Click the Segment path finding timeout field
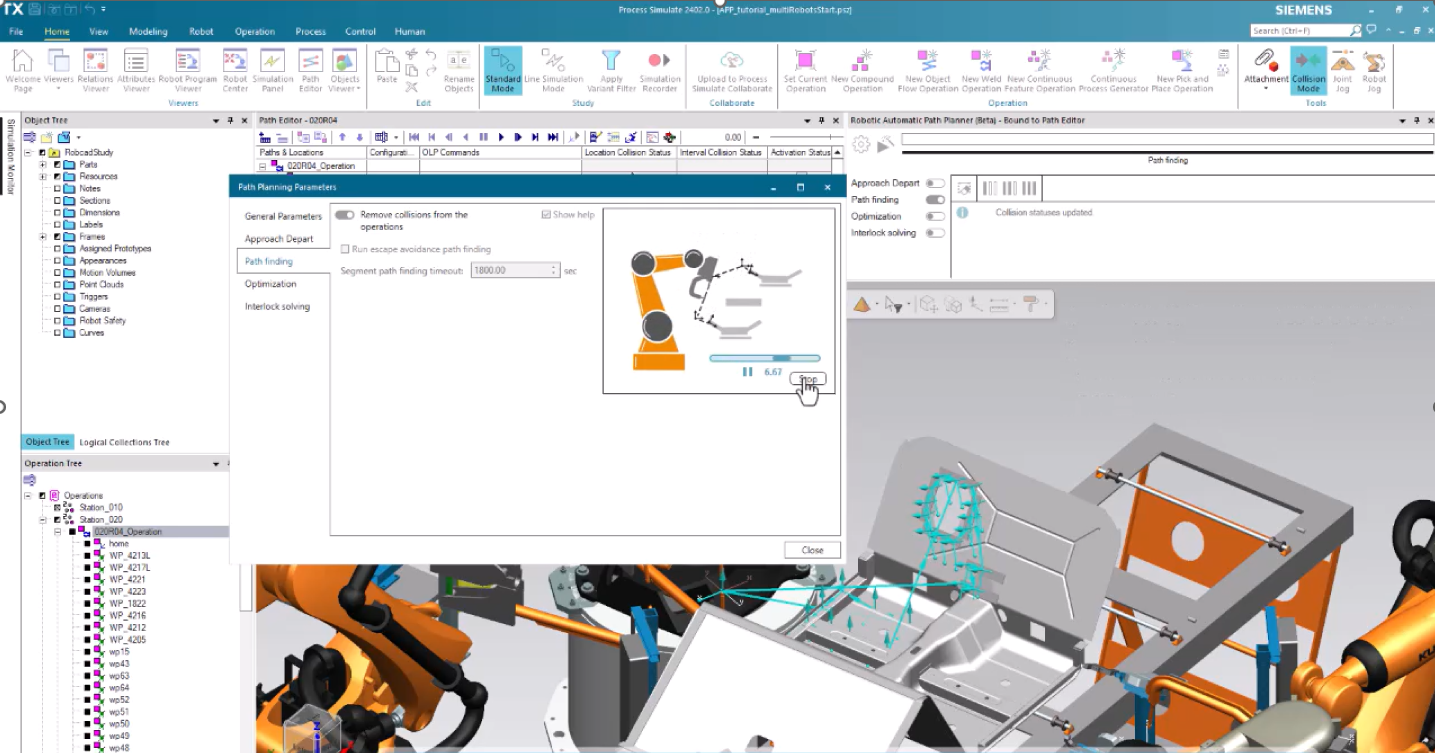 510,271
